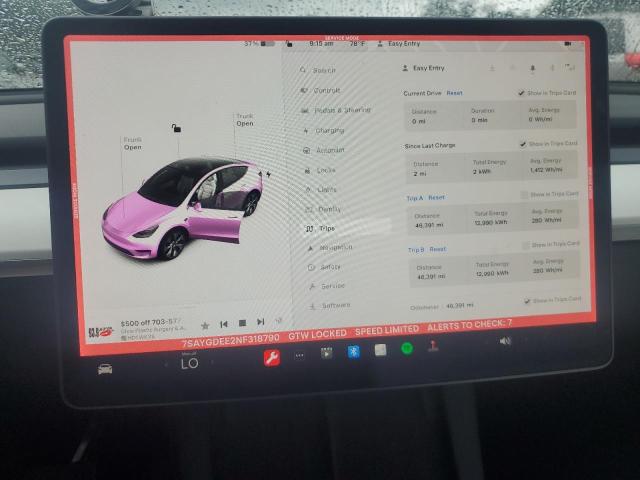
Task: Tap the car icon in the bottom bar
Action: (x=105, y=369)
